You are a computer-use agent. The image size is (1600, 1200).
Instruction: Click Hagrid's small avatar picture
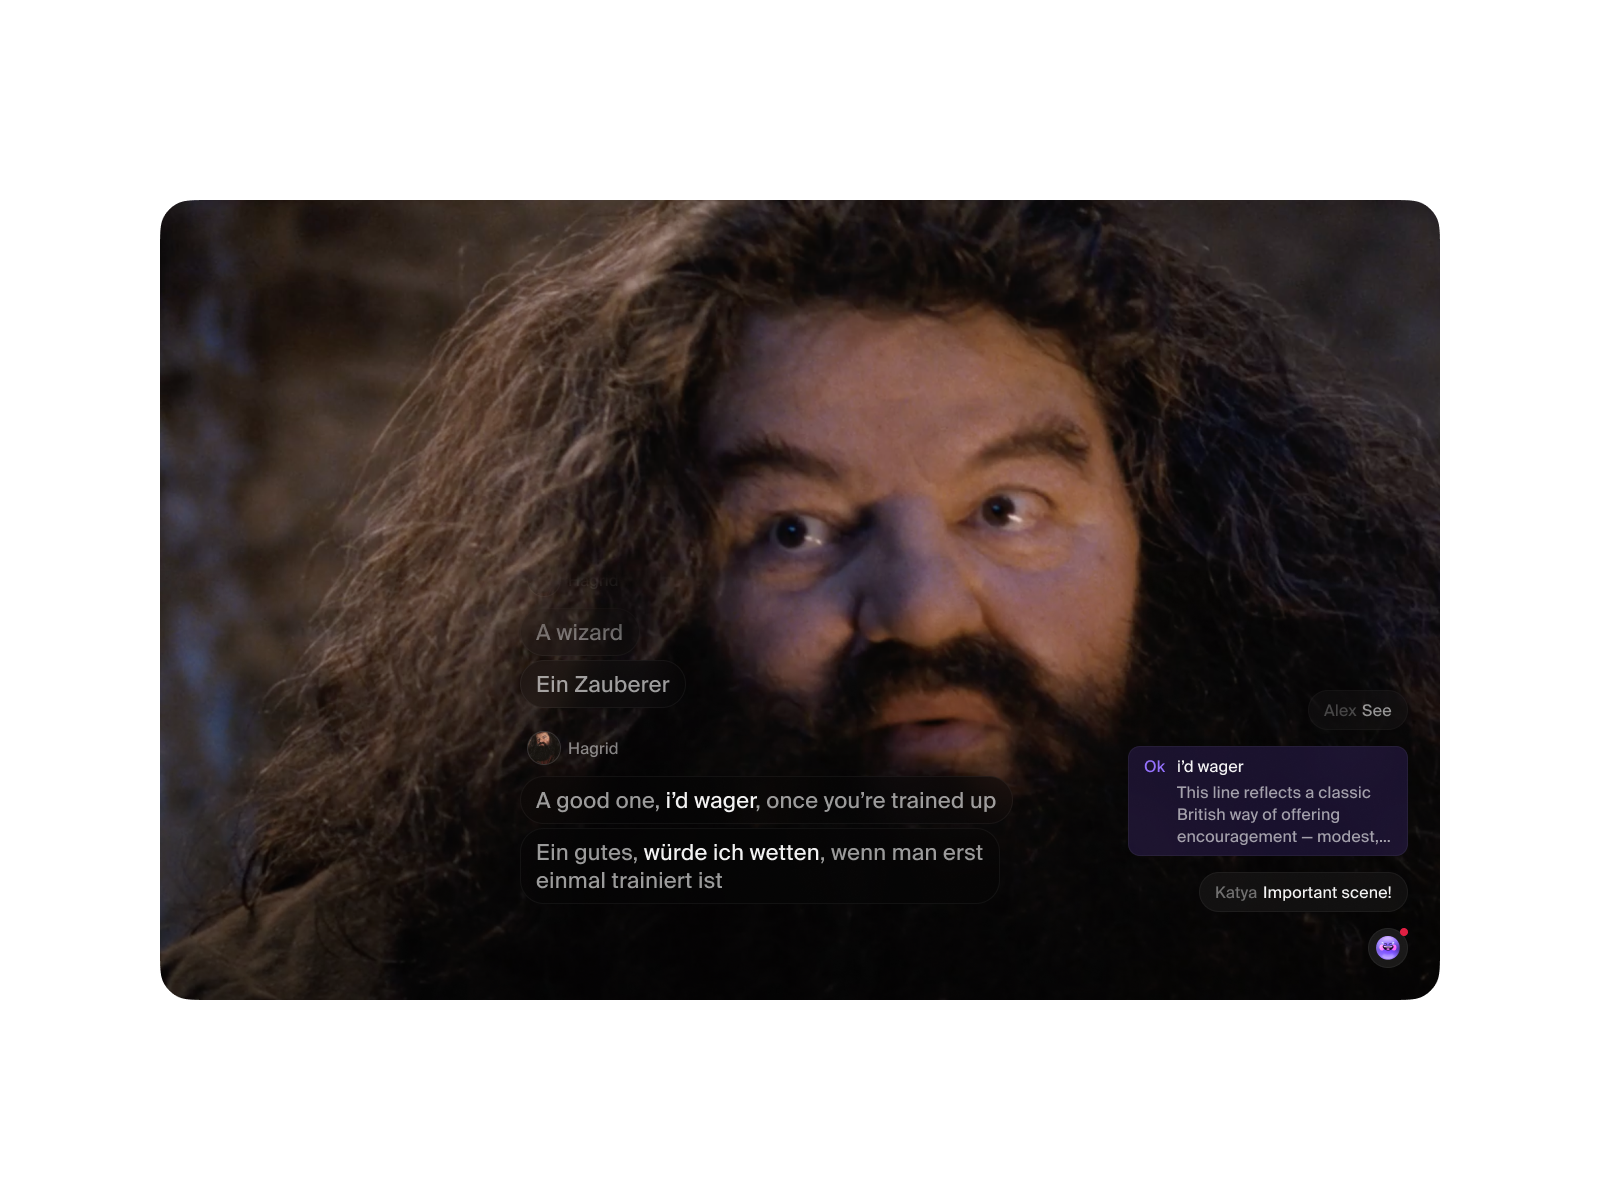coord(543,748)
